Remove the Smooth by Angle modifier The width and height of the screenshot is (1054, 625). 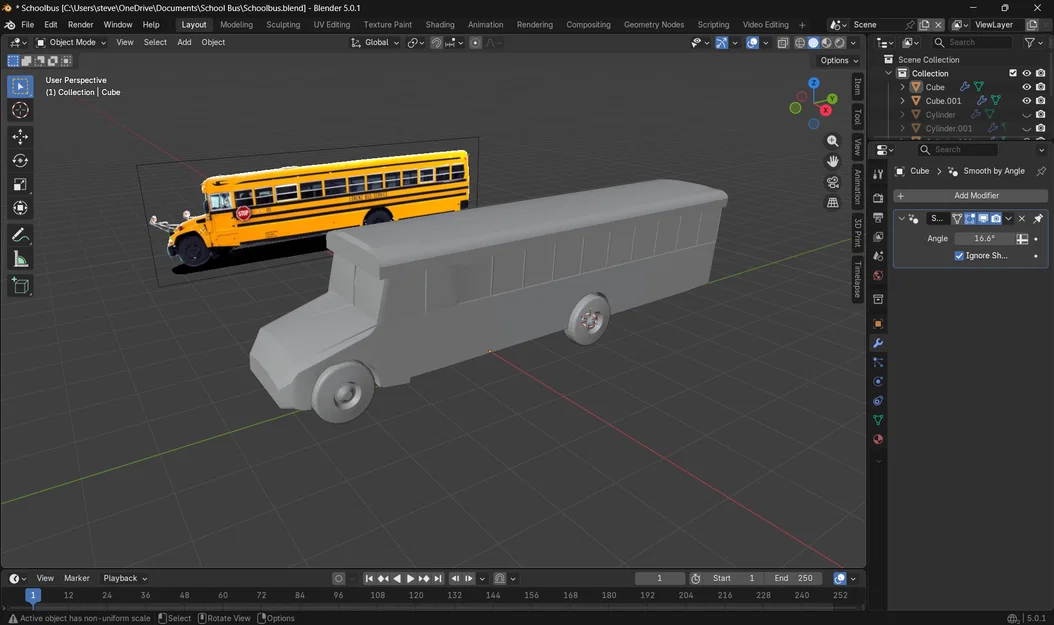click(1022, 218)
